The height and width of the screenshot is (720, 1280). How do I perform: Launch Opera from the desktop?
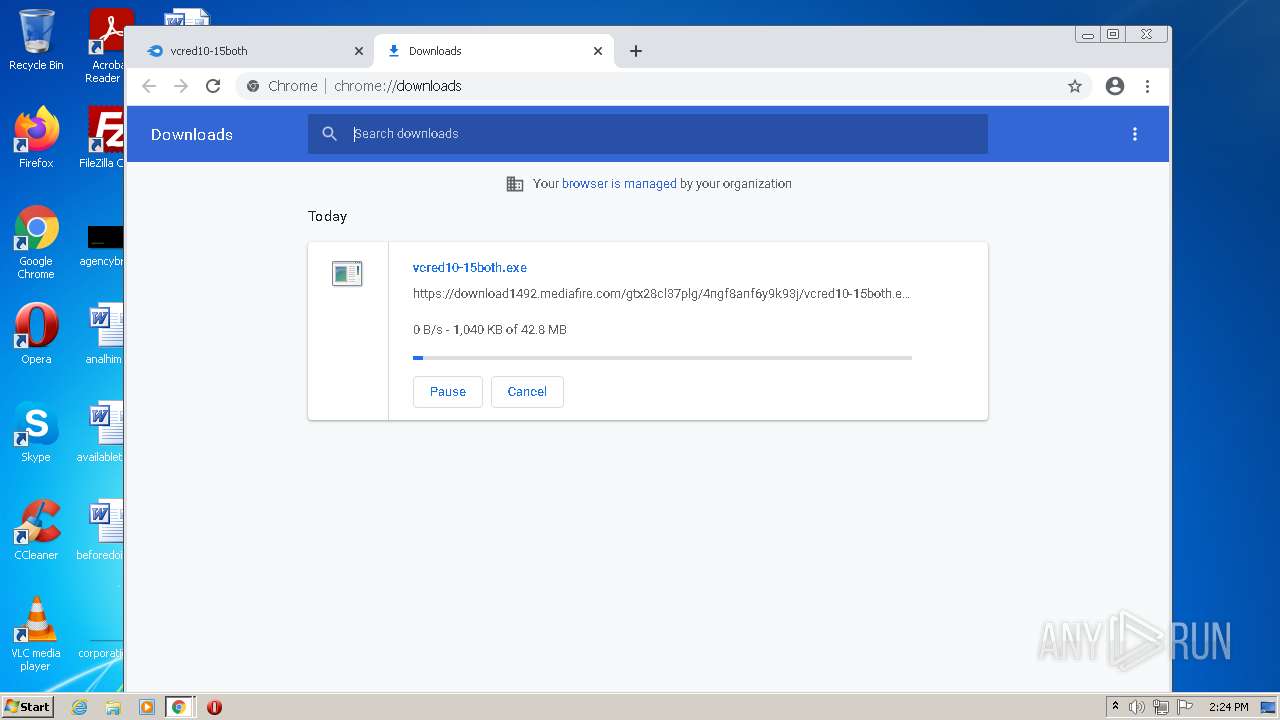pyautogui.click(x=36, y=334)
